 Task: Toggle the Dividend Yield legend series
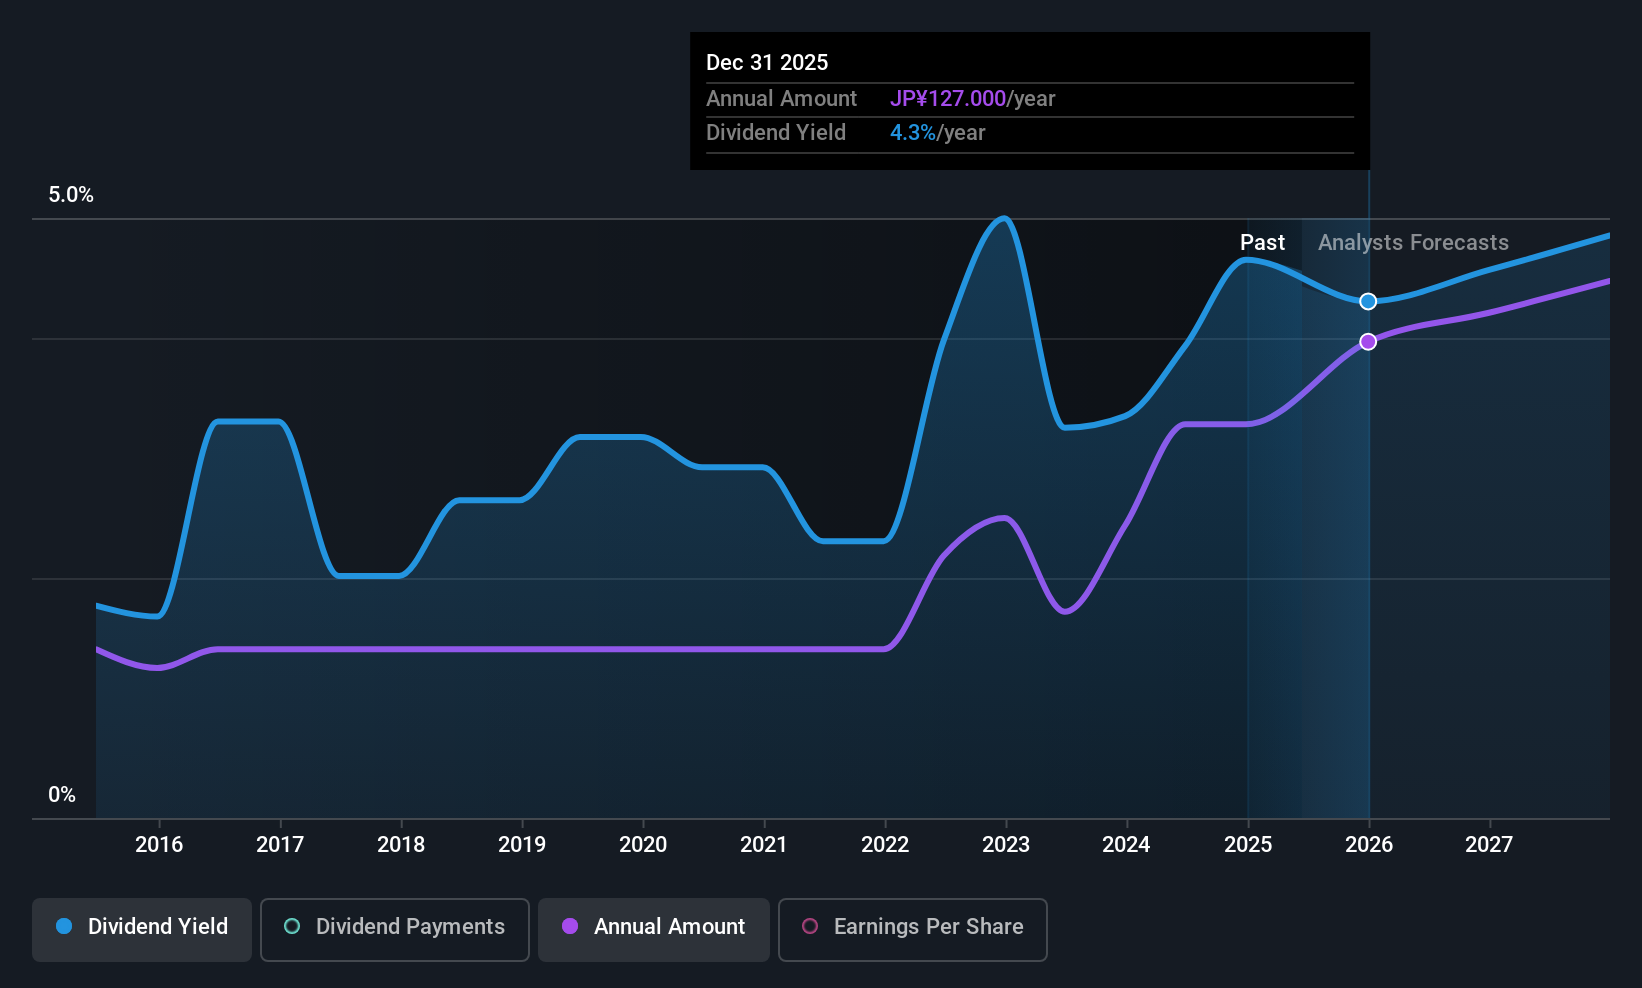click(x=142, y=929)
